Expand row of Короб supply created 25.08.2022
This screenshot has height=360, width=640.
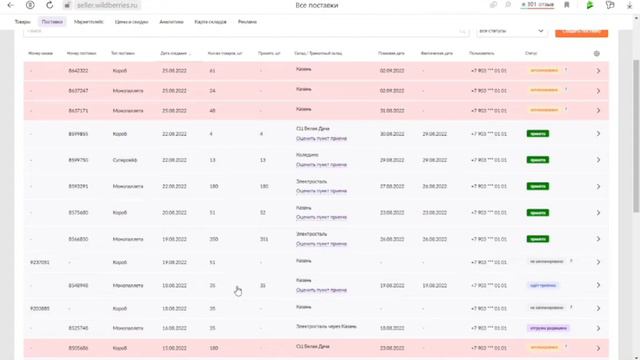click(598, 71)
